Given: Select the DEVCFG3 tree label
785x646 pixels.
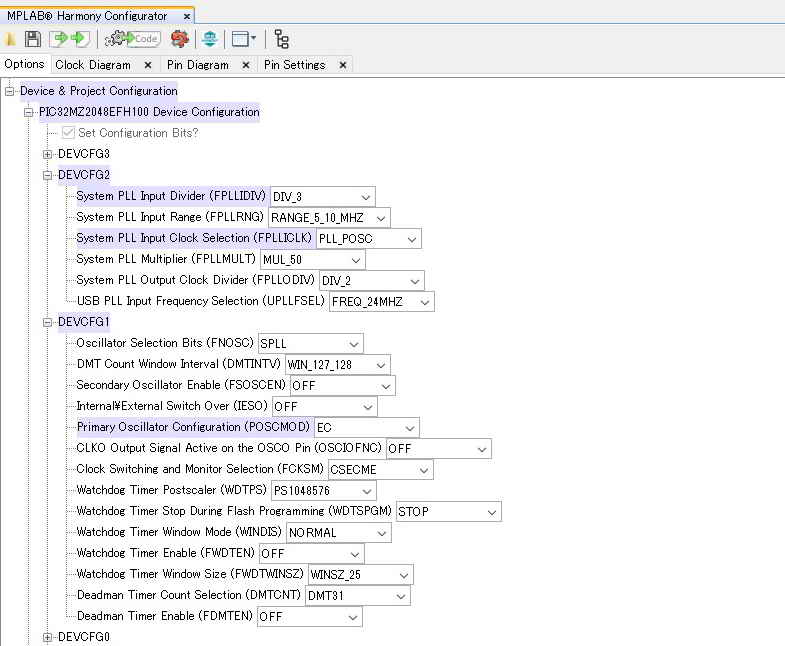Looking at the screenshot, I should (x=84, y=154).
